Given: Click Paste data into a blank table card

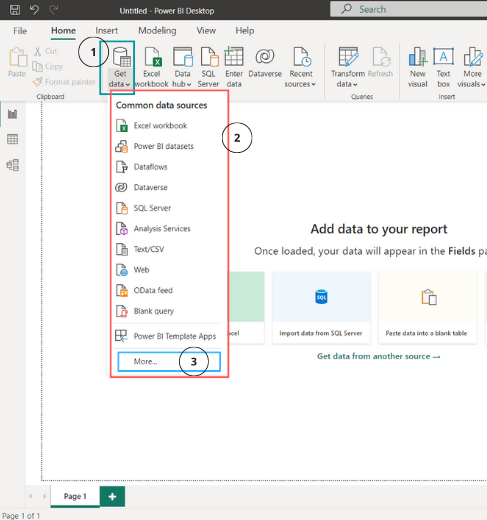Looking at the screenshot, I should (x=428, y=308).
